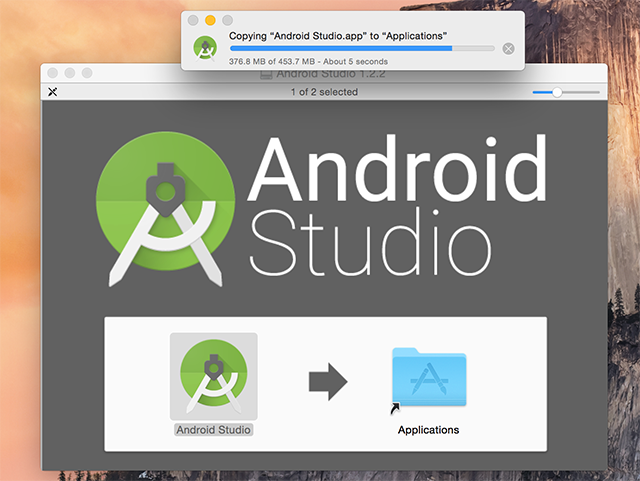Click the copying title text in dialog

coord(338,36)
